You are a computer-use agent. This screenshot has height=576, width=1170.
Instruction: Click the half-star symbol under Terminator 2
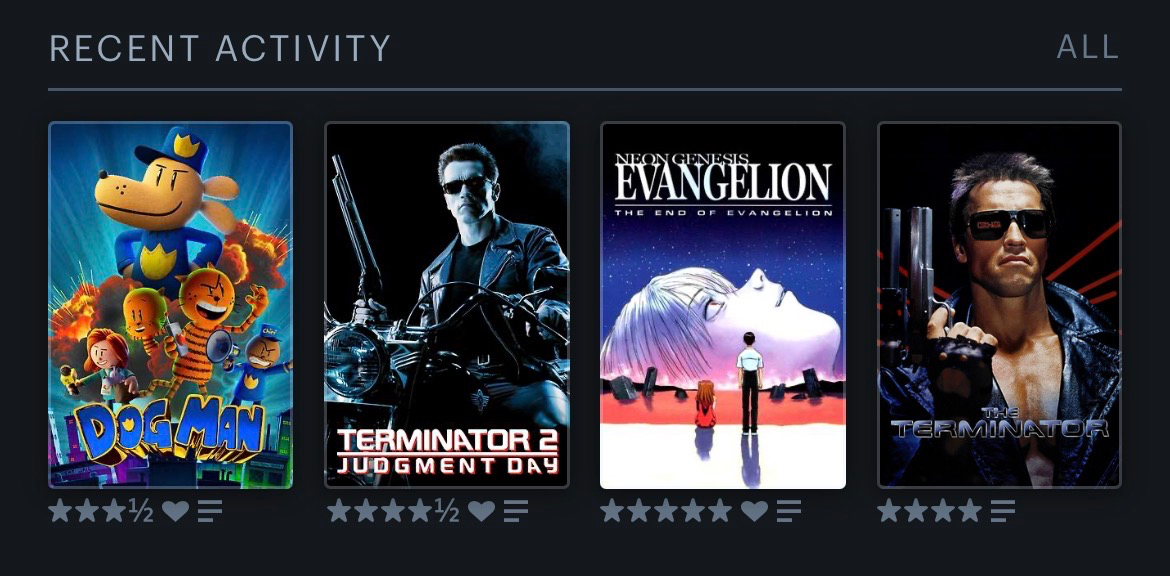pyautogui.click(x=447, y=511)
